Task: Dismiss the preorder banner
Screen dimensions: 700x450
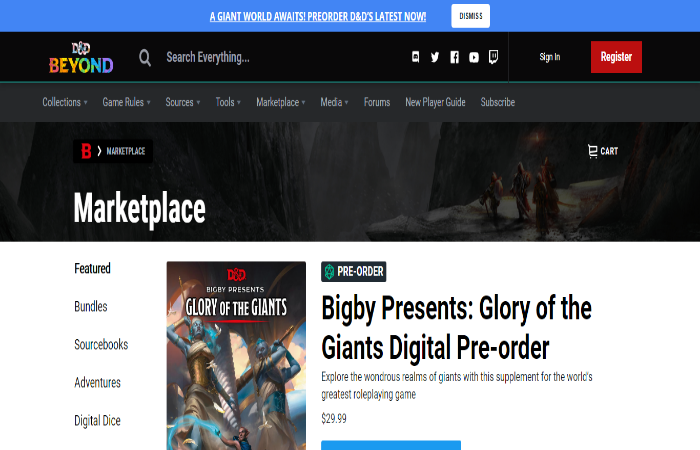Action: [471, 16]
